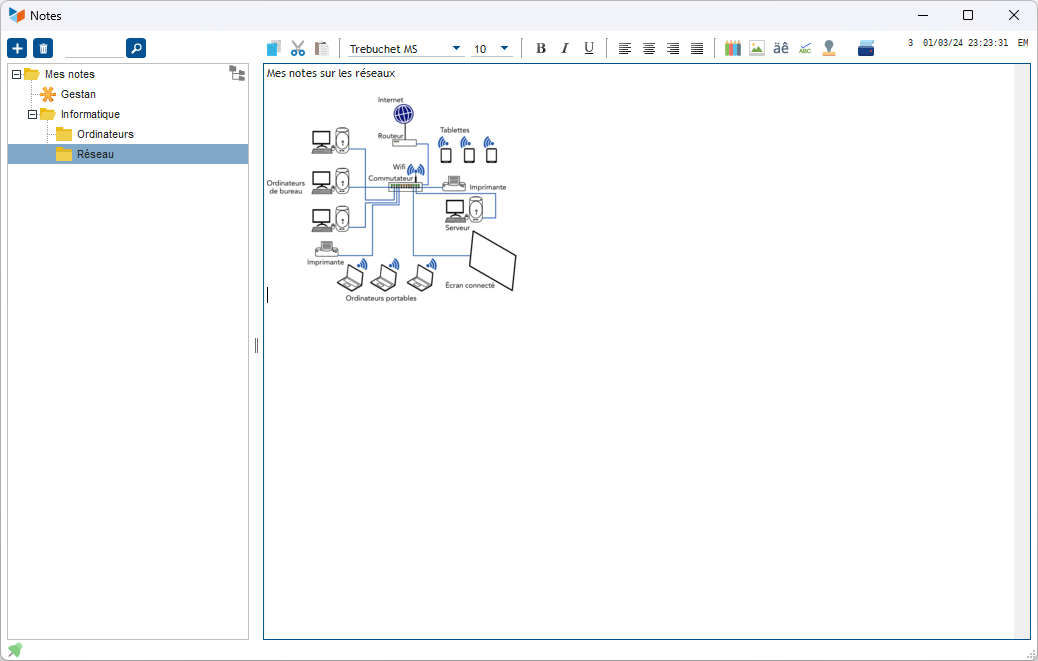Paste using the clipboard icon
The image size is (1038, 661).
[322, 48]
